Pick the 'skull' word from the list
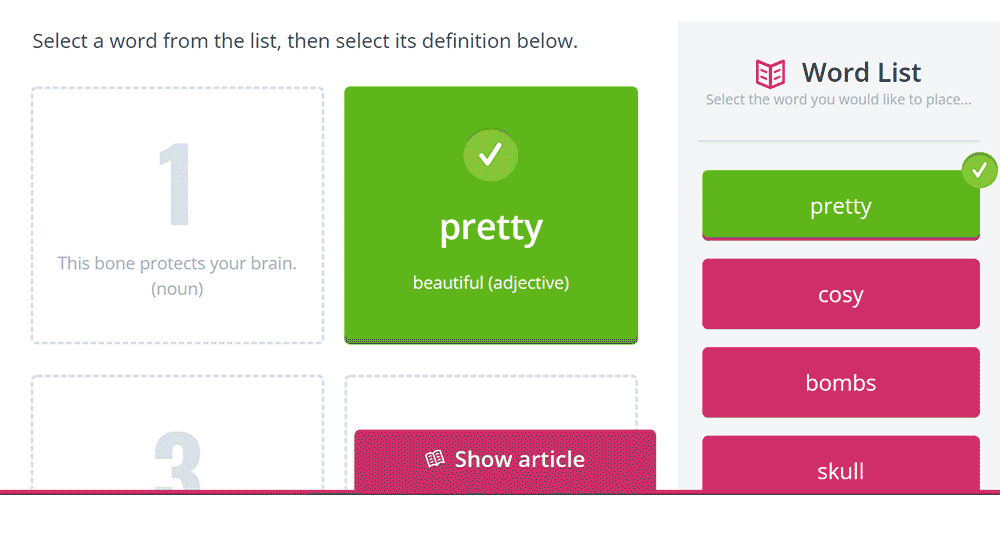1000x545 pixels. coord(840,468)
